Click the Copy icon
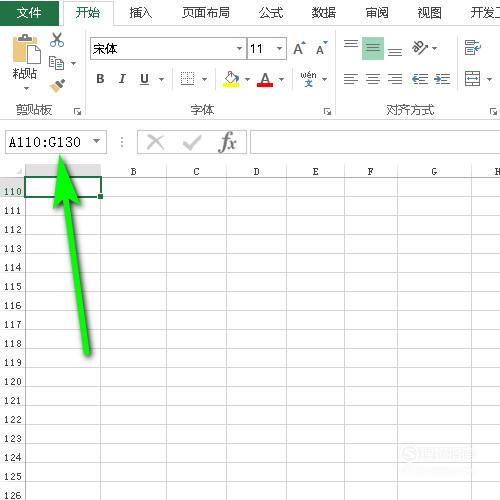The width and height of the screenshot is (500, 500). [x=56, y=63]
